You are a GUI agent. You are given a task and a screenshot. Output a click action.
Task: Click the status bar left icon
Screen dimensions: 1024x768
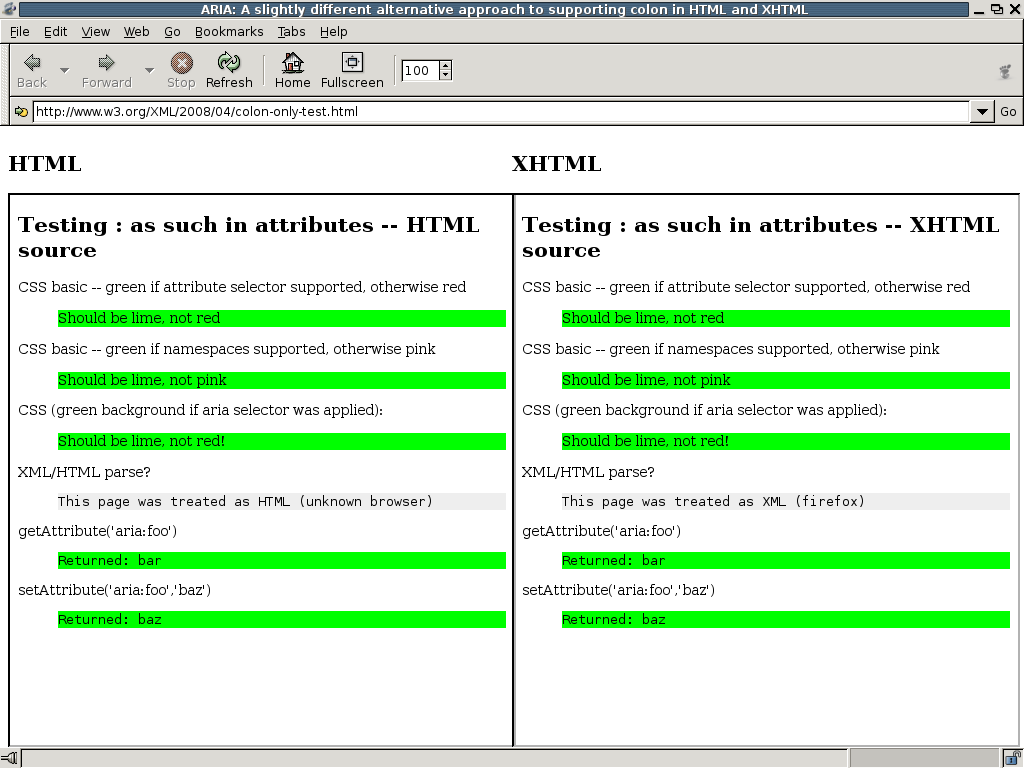(x=9, y=758)
